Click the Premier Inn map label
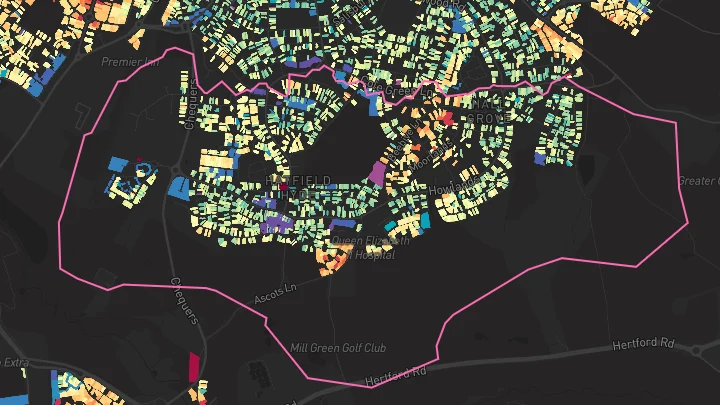The height and width of the screenshot is (405, 720). pos(130,62)
